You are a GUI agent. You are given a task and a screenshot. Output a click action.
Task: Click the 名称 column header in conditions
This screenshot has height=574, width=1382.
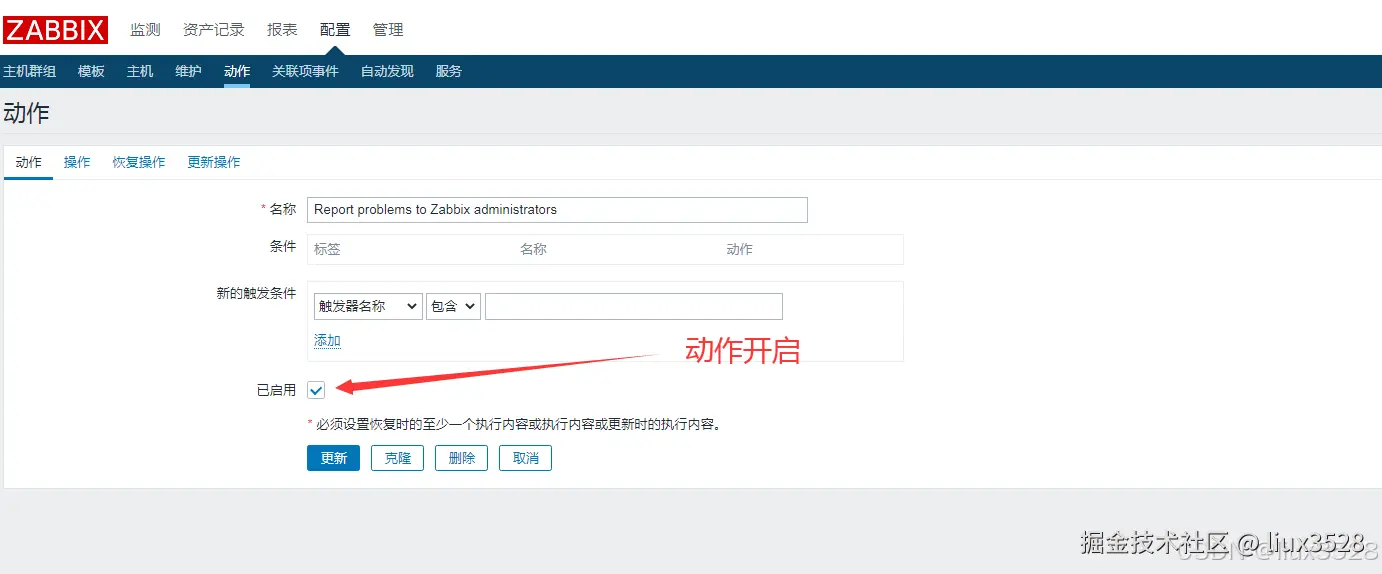point(533,249)
